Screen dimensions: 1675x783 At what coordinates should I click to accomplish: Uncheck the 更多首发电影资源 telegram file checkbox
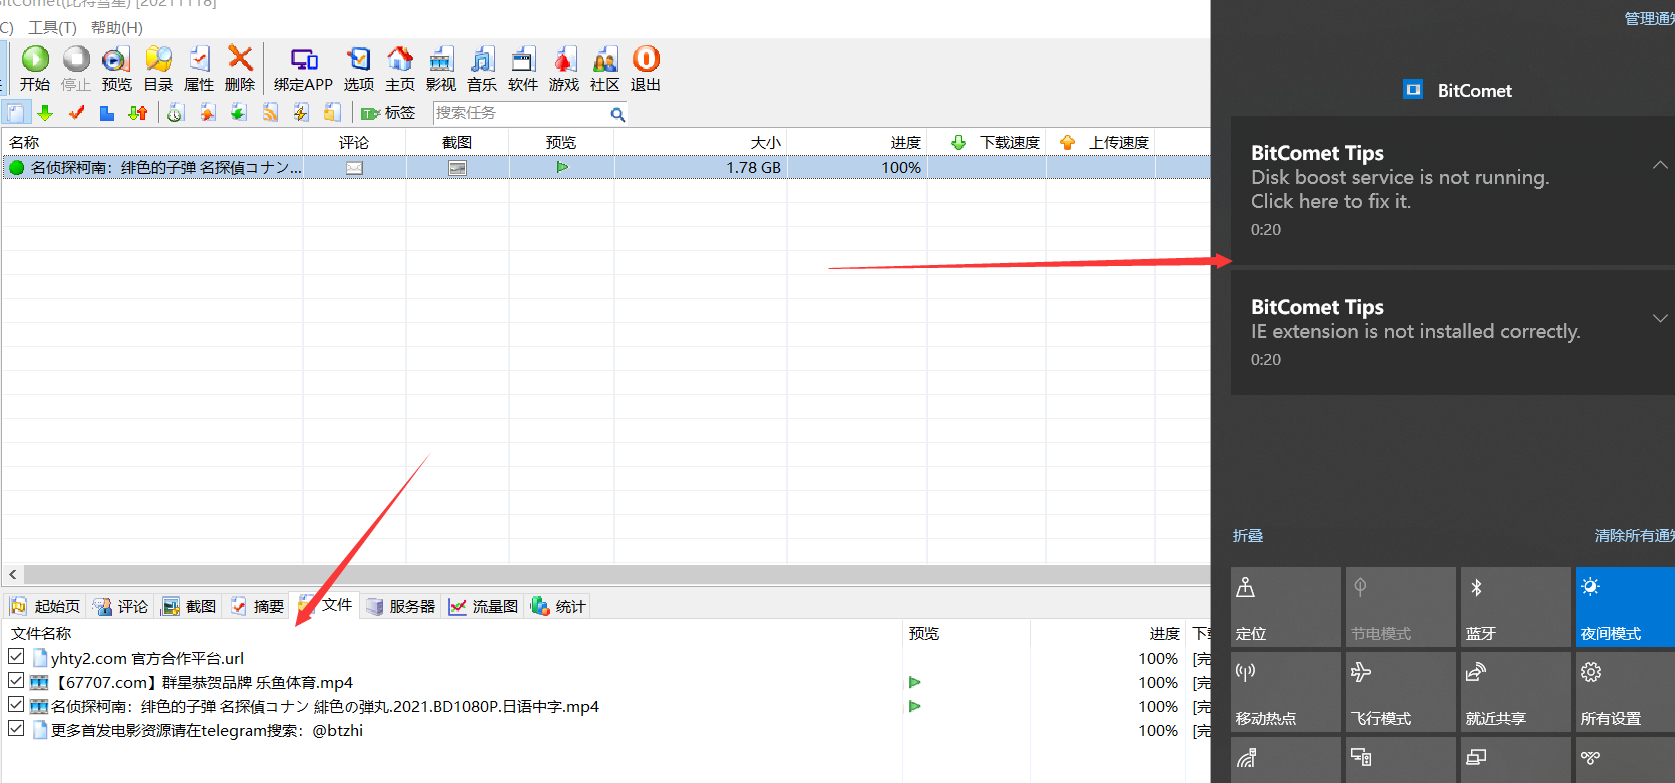pyautogui.click(x=16, y=729)
